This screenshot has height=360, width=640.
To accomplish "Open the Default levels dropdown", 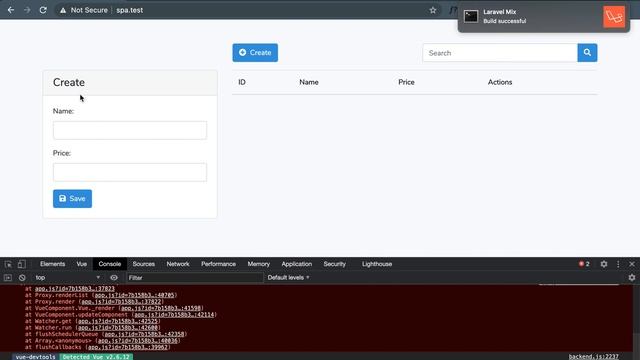I will click(x=289, y=278).
